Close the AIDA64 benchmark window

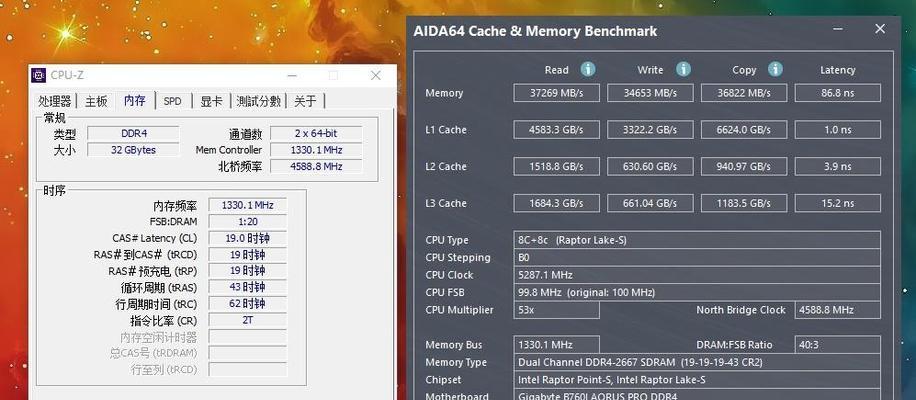[x=880, y=29]
